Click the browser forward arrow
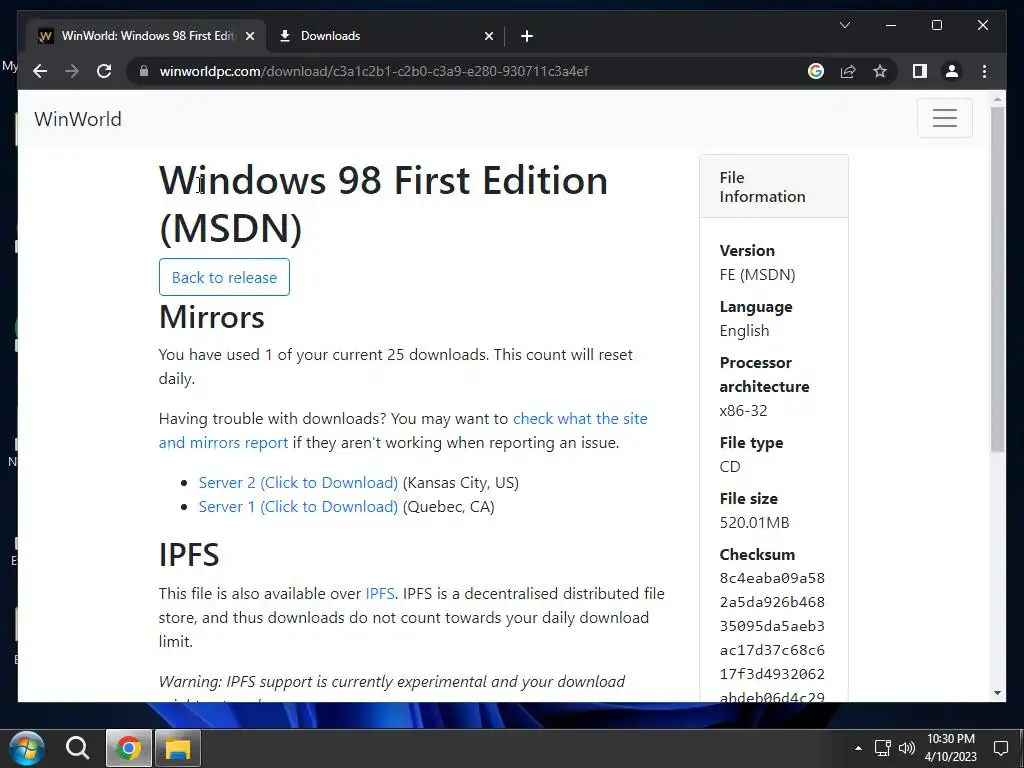Image resolution: width=1024 pixels, height=768 pixels. (72, 71)
